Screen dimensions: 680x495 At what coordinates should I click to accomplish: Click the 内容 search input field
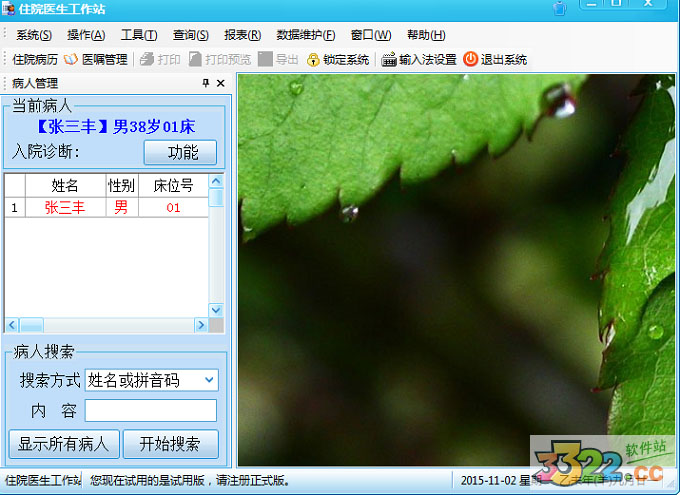tap(150, 411)
